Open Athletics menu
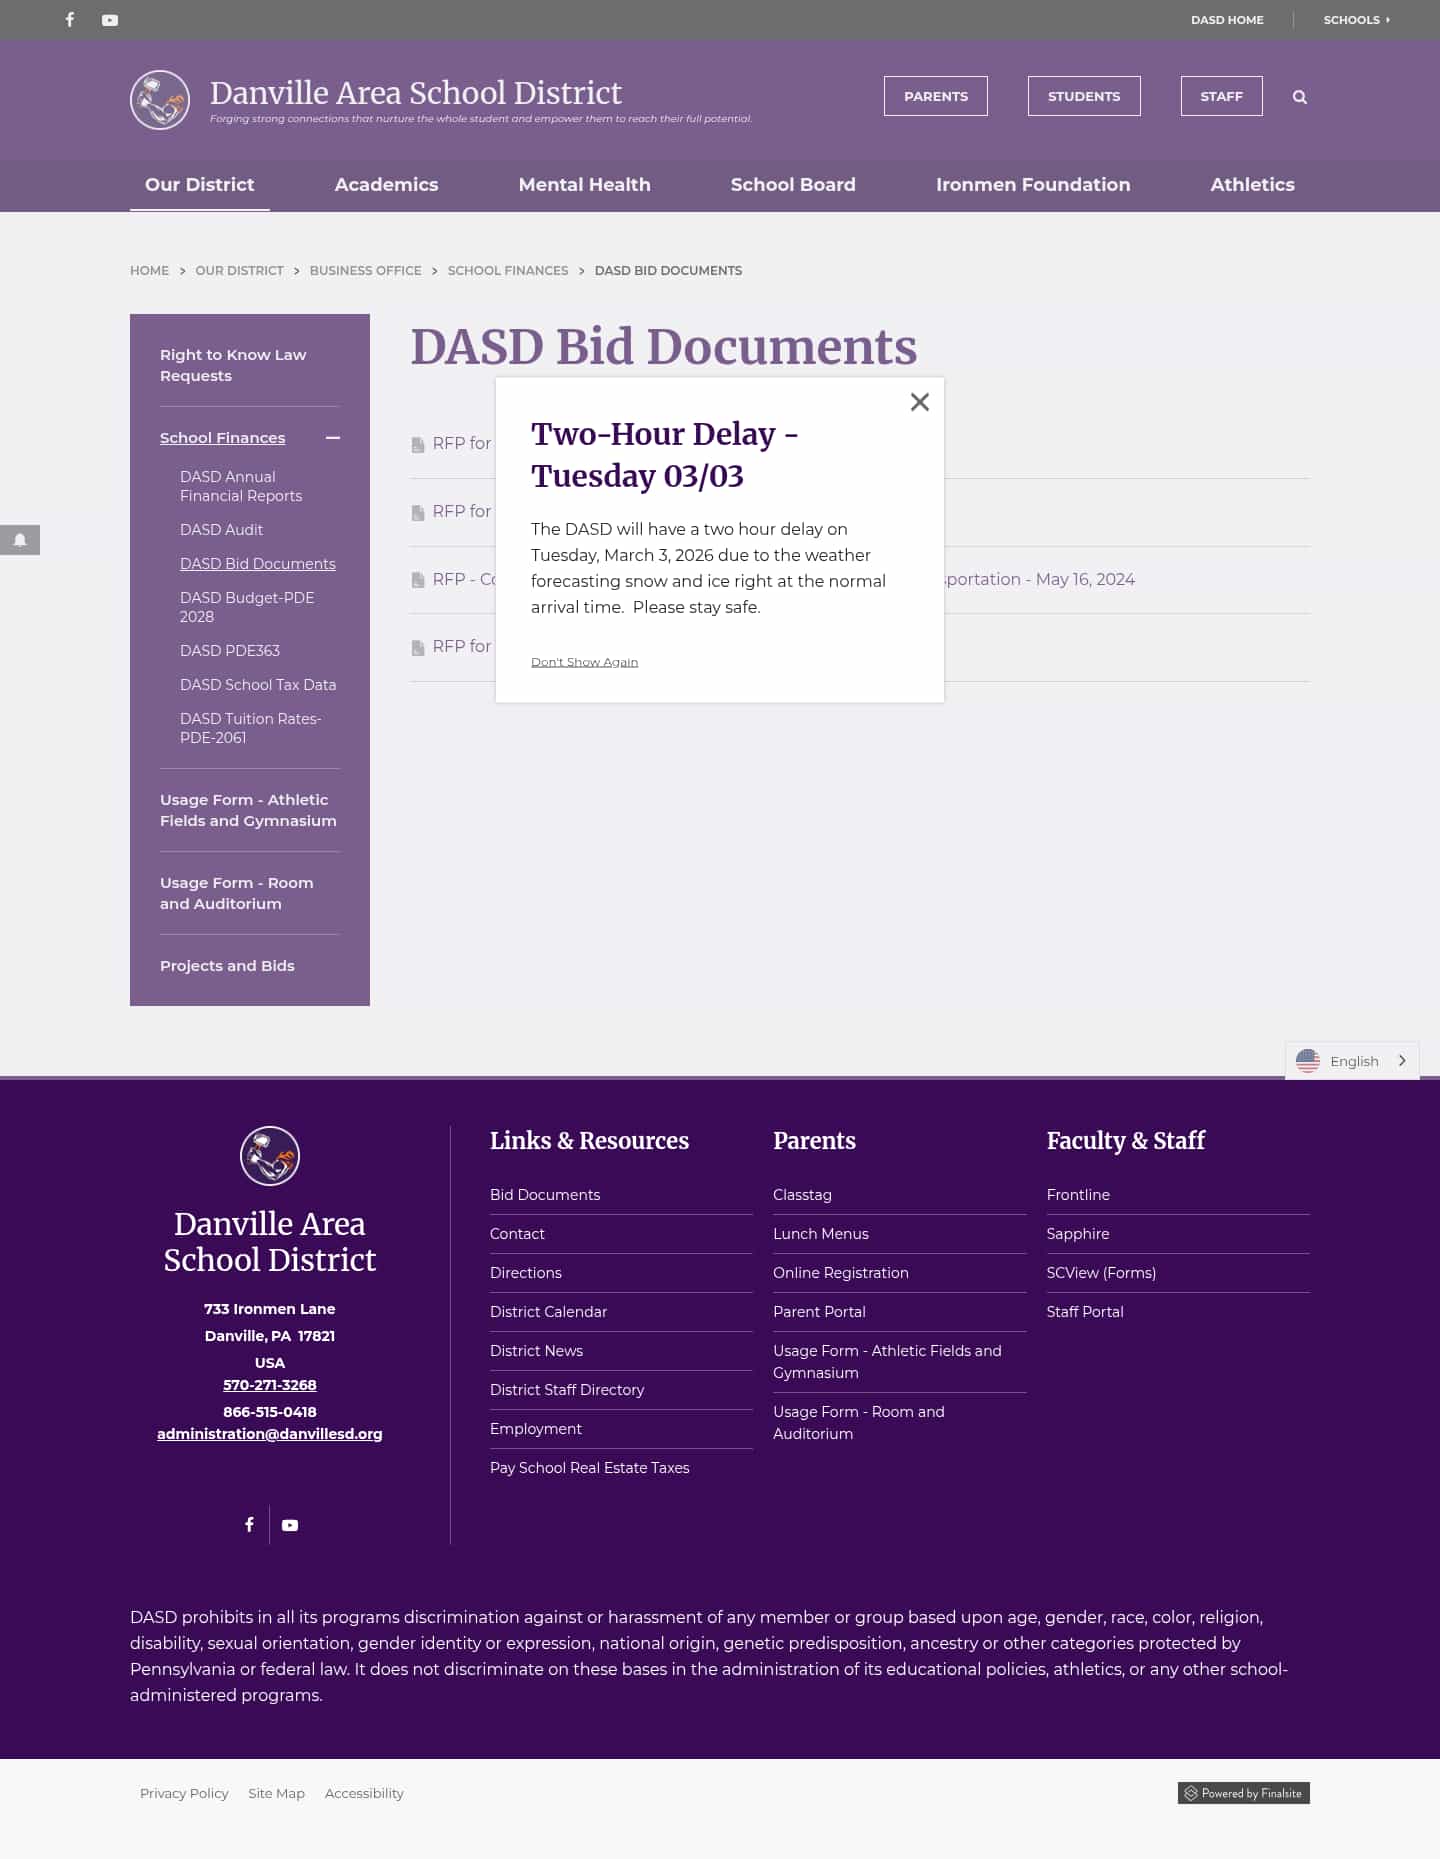This screenshot has height=1859, width=1440. [x=1252, y=185]
